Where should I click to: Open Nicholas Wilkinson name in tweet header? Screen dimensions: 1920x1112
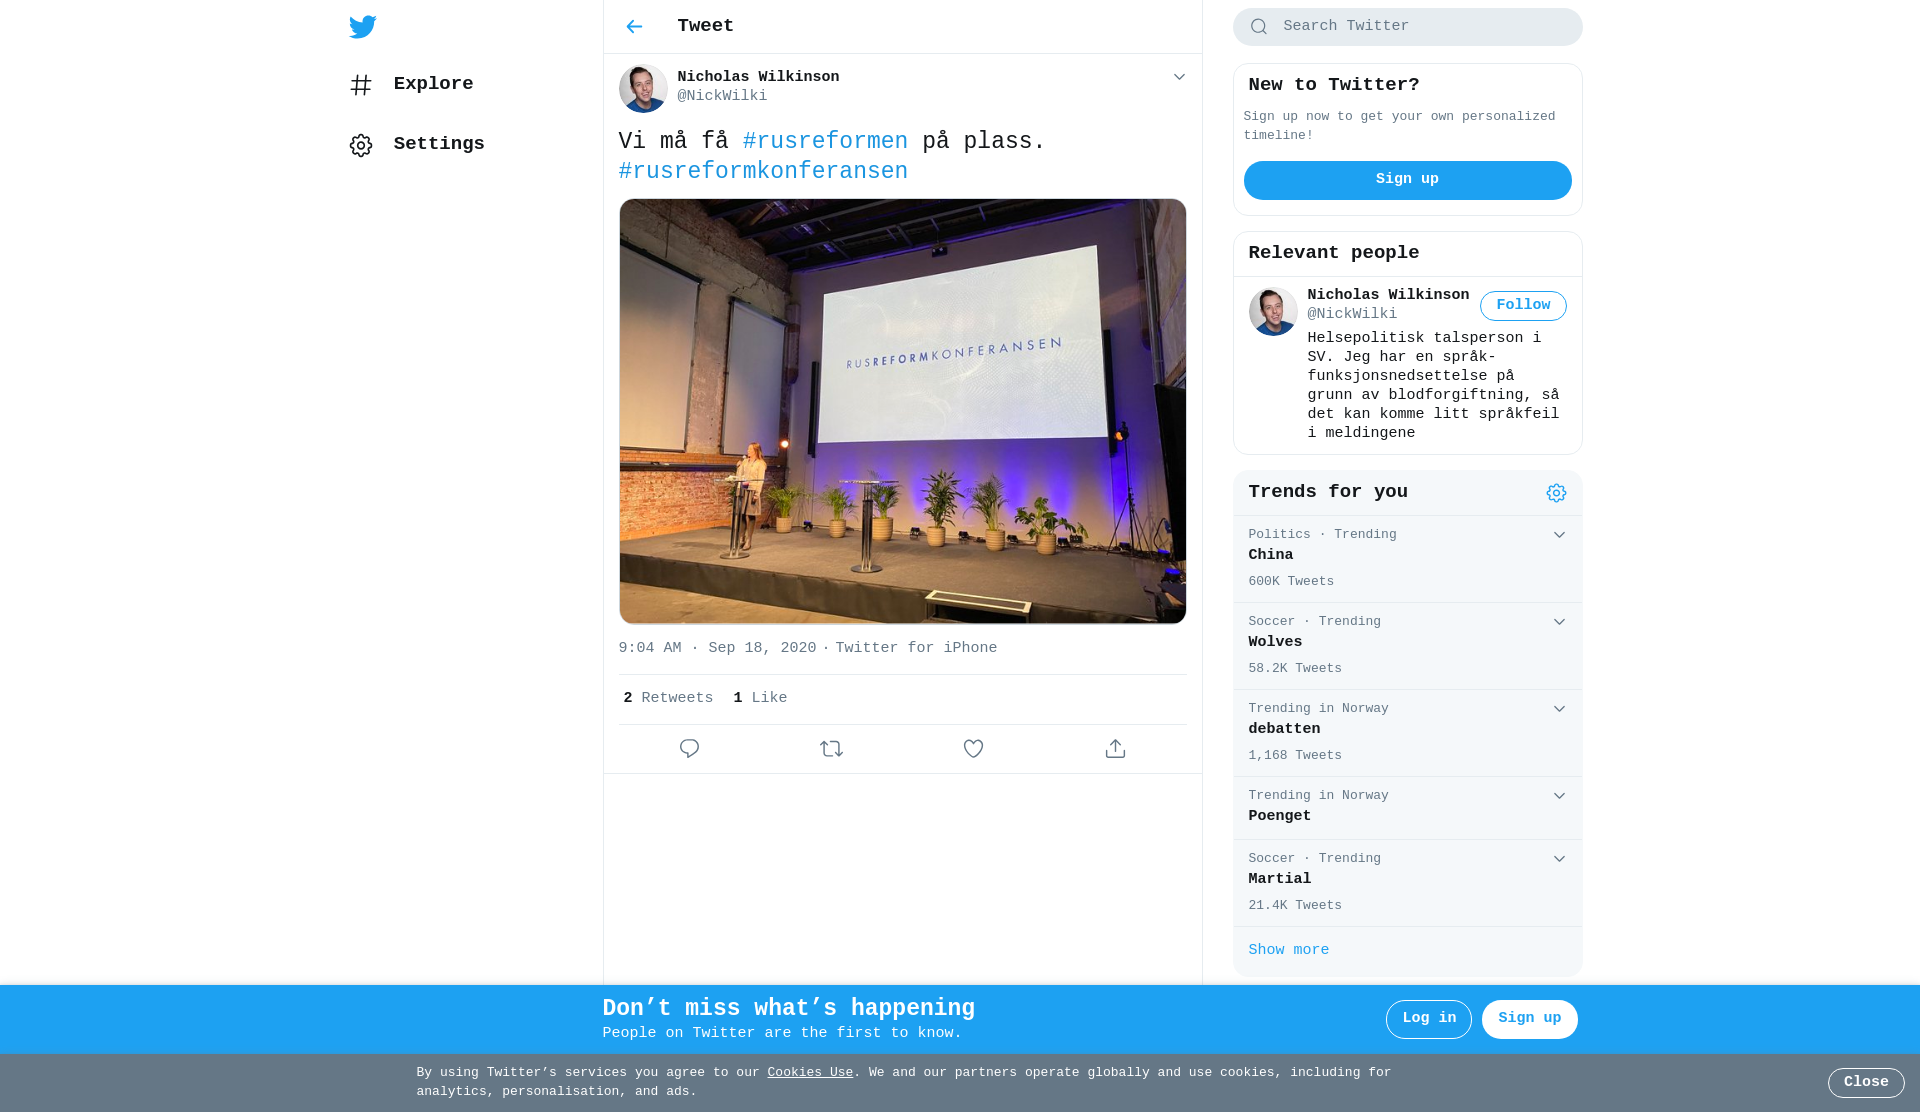(758, 77)
